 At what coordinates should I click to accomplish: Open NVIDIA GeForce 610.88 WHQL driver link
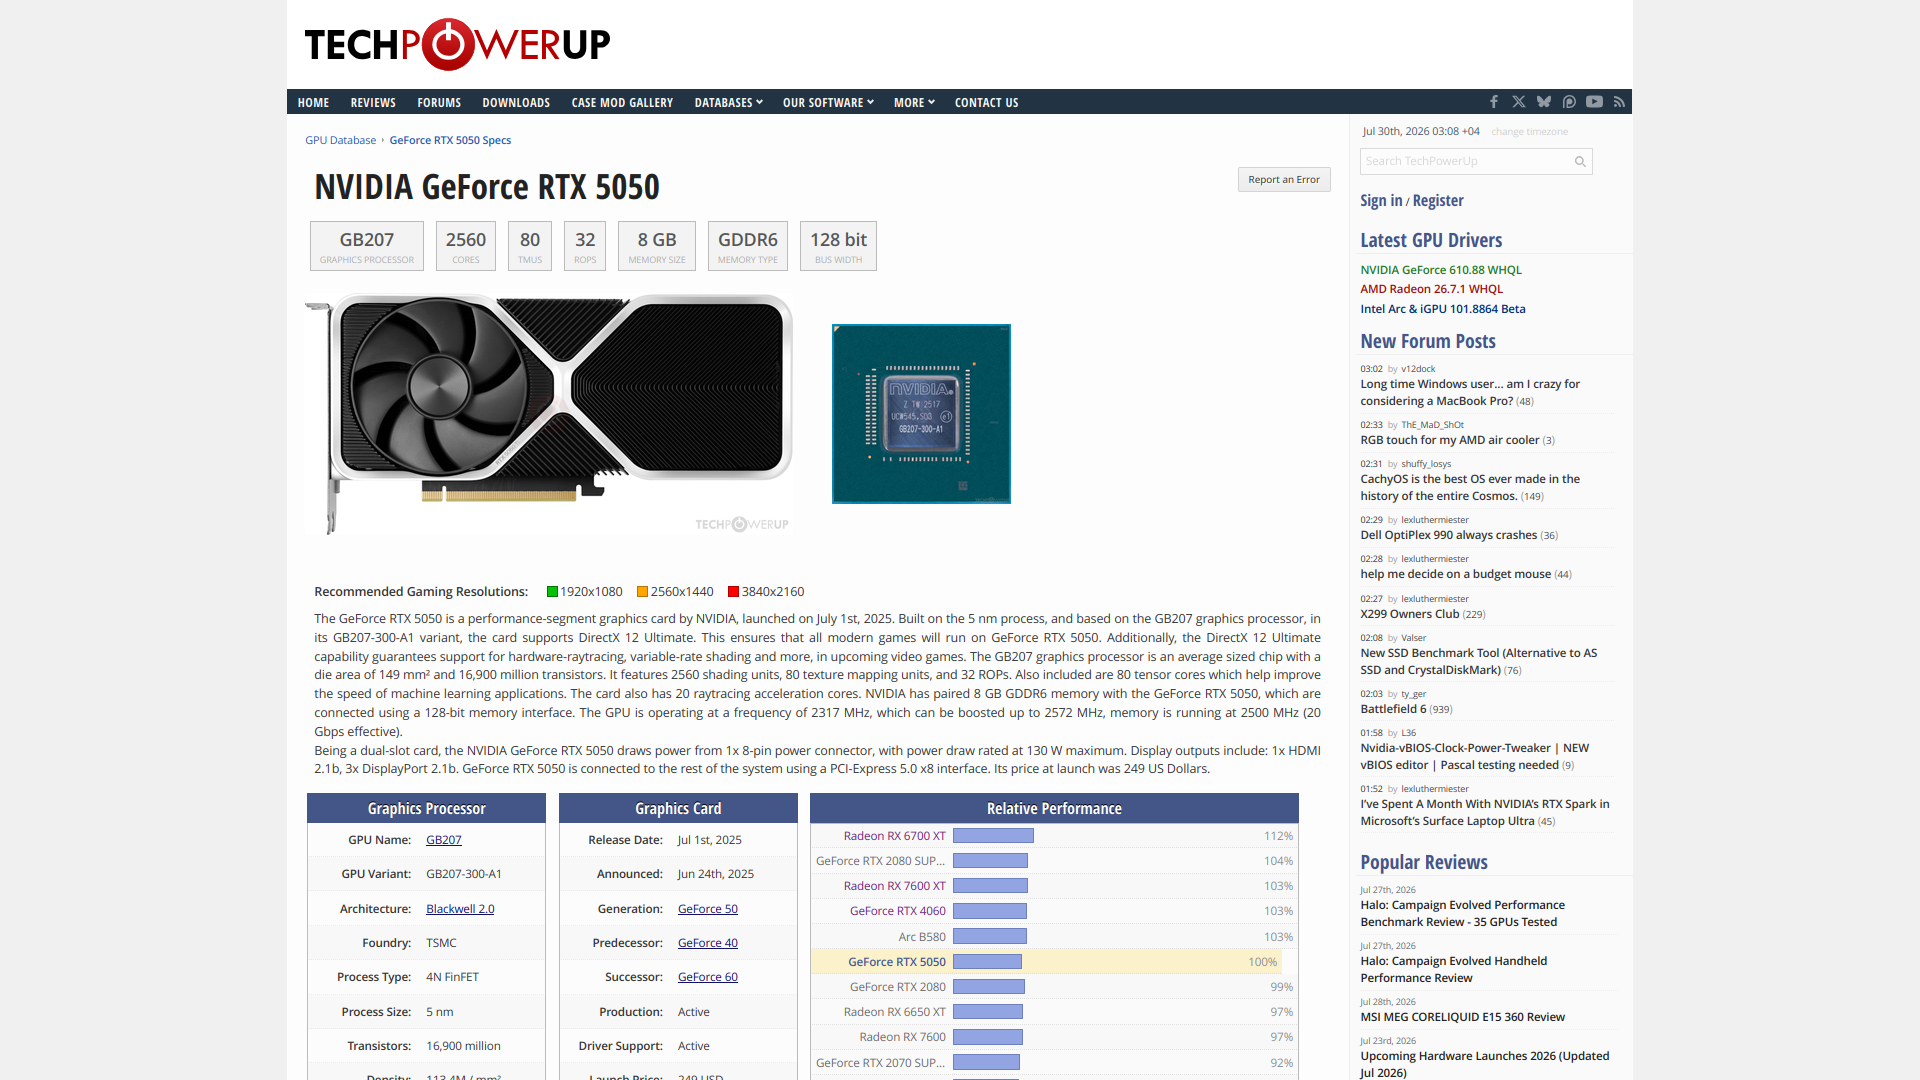[1441, 270]
